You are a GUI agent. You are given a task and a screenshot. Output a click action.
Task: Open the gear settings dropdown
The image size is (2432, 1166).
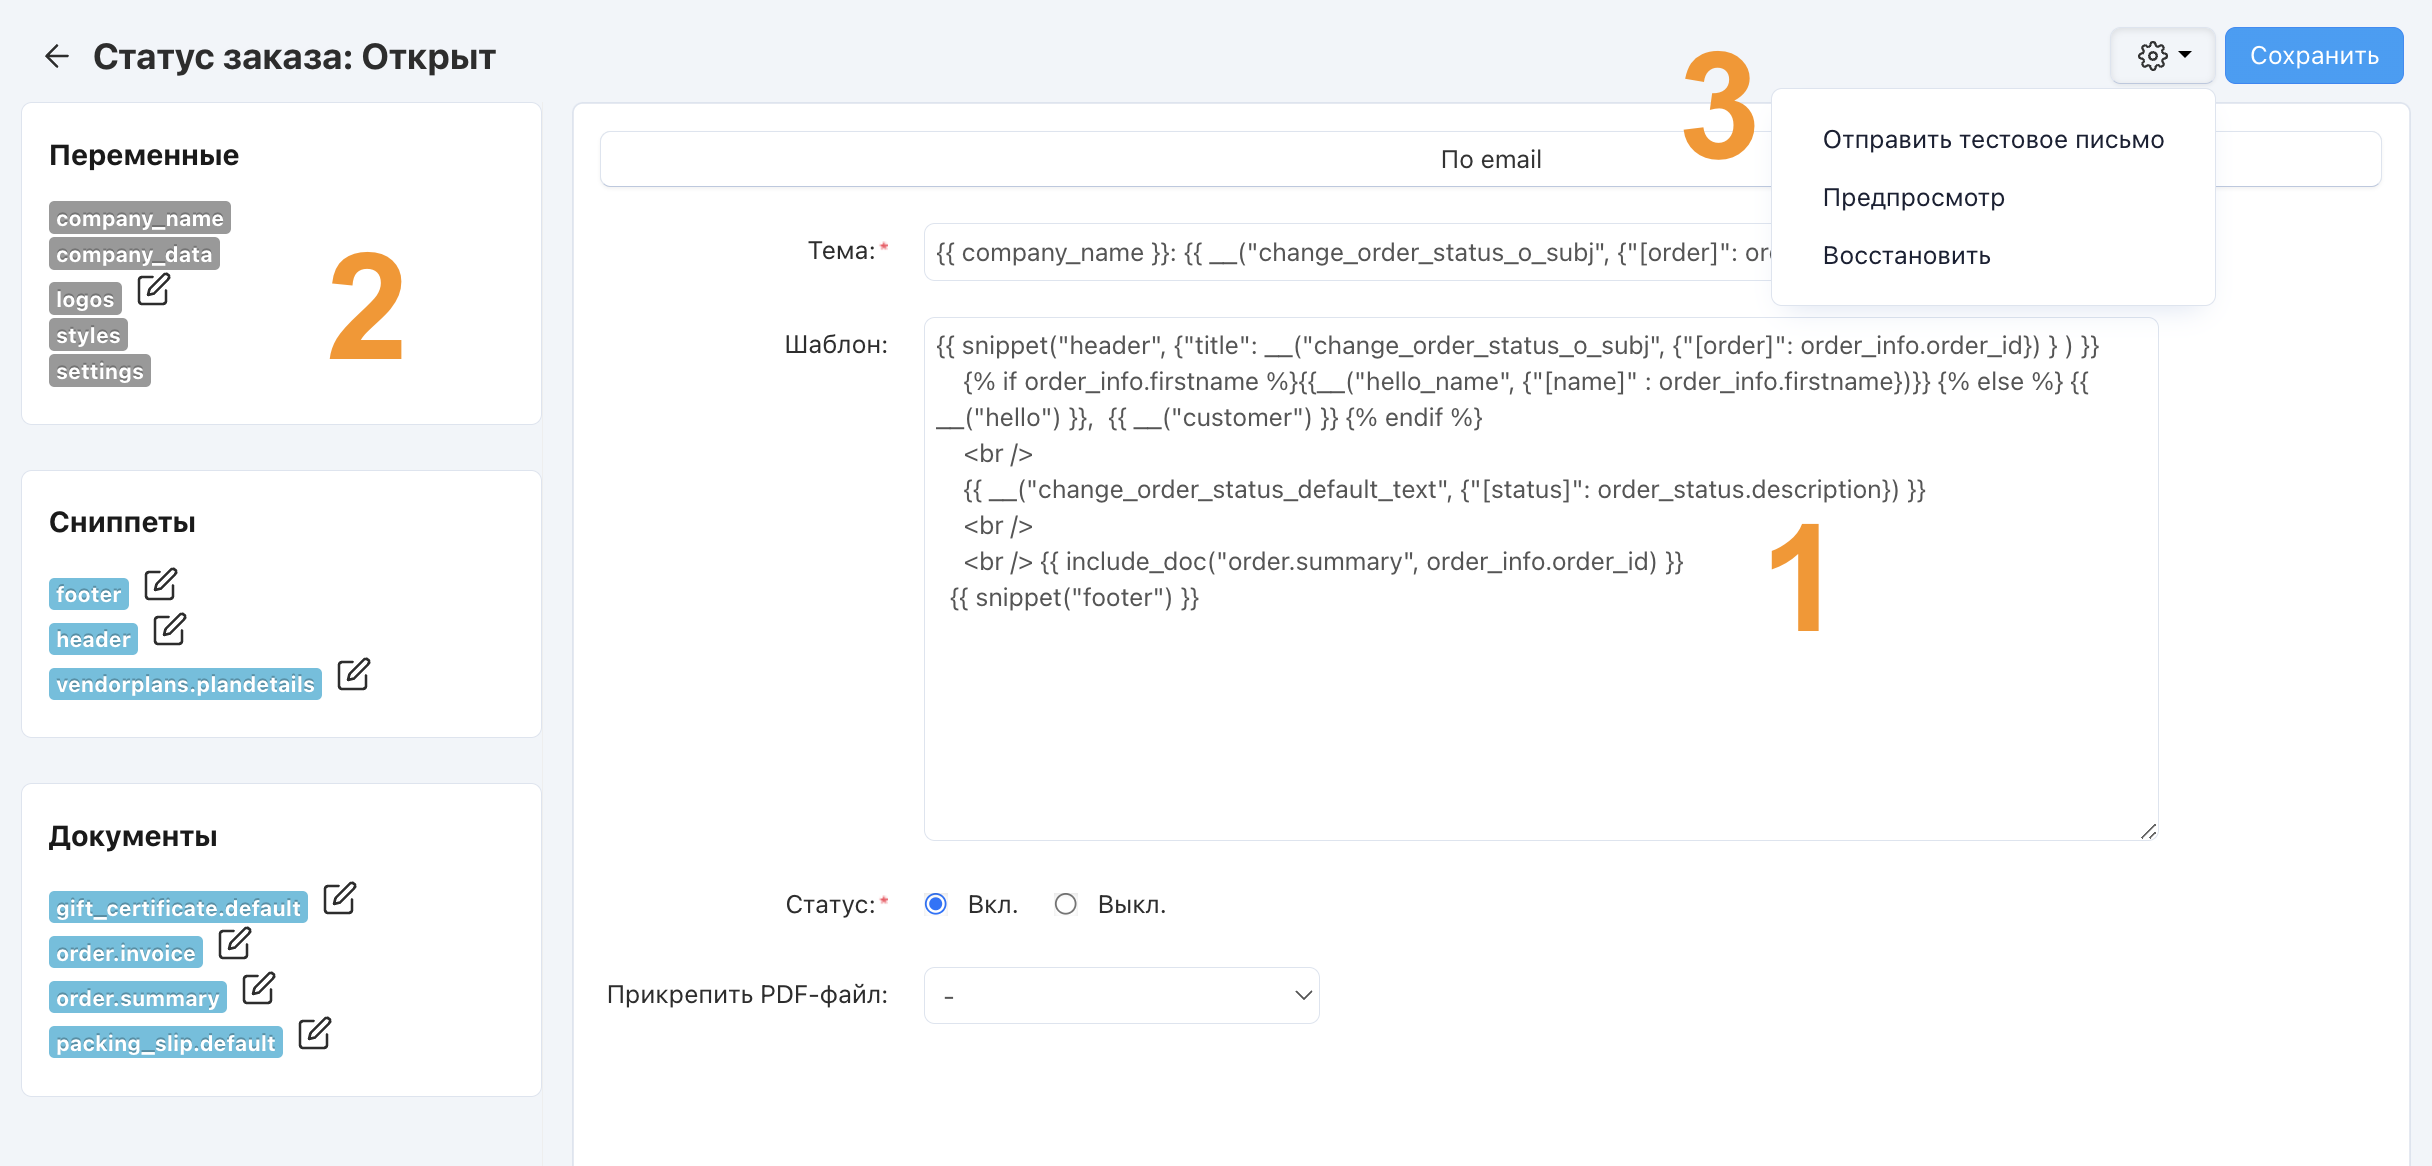(x=2162, y=56)
